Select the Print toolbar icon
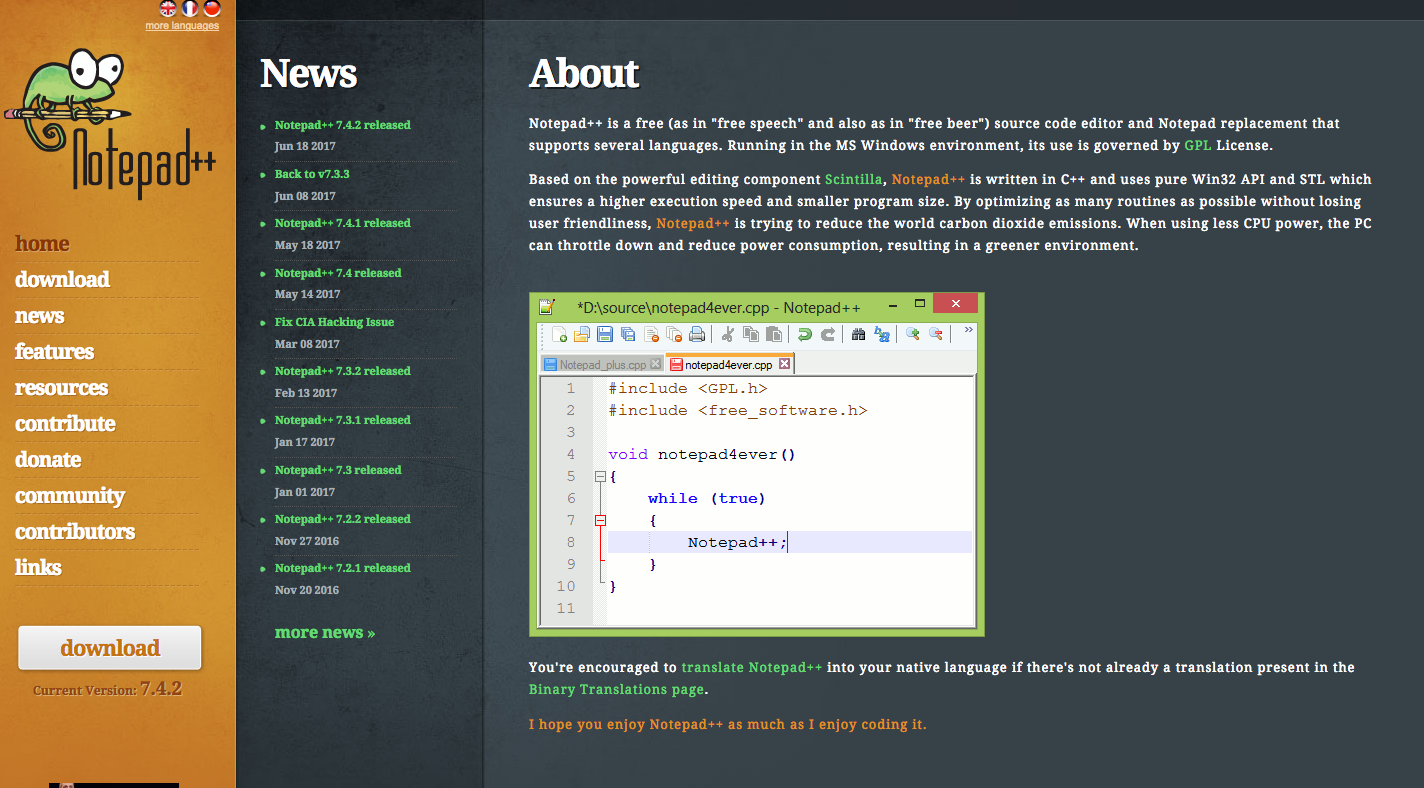This screenshot has width=1424, height=788. point(697,334)
